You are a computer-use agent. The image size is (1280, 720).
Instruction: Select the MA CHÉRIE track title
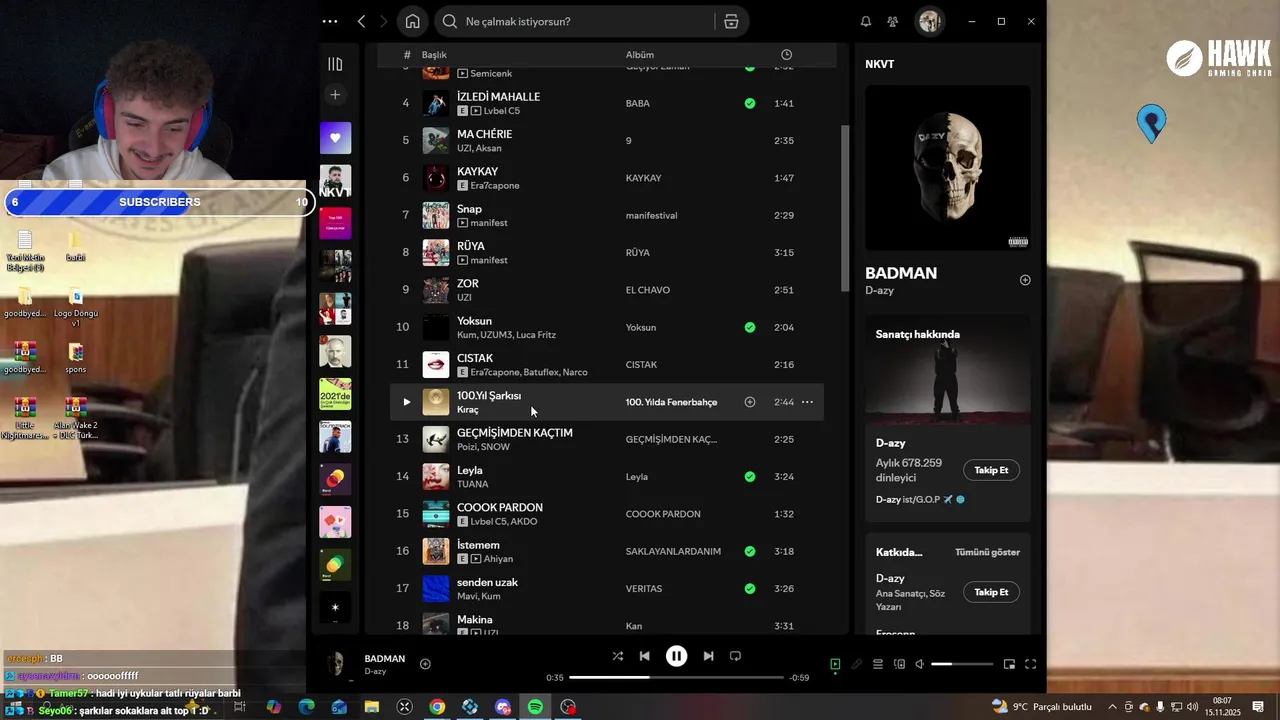click(484, 134)
